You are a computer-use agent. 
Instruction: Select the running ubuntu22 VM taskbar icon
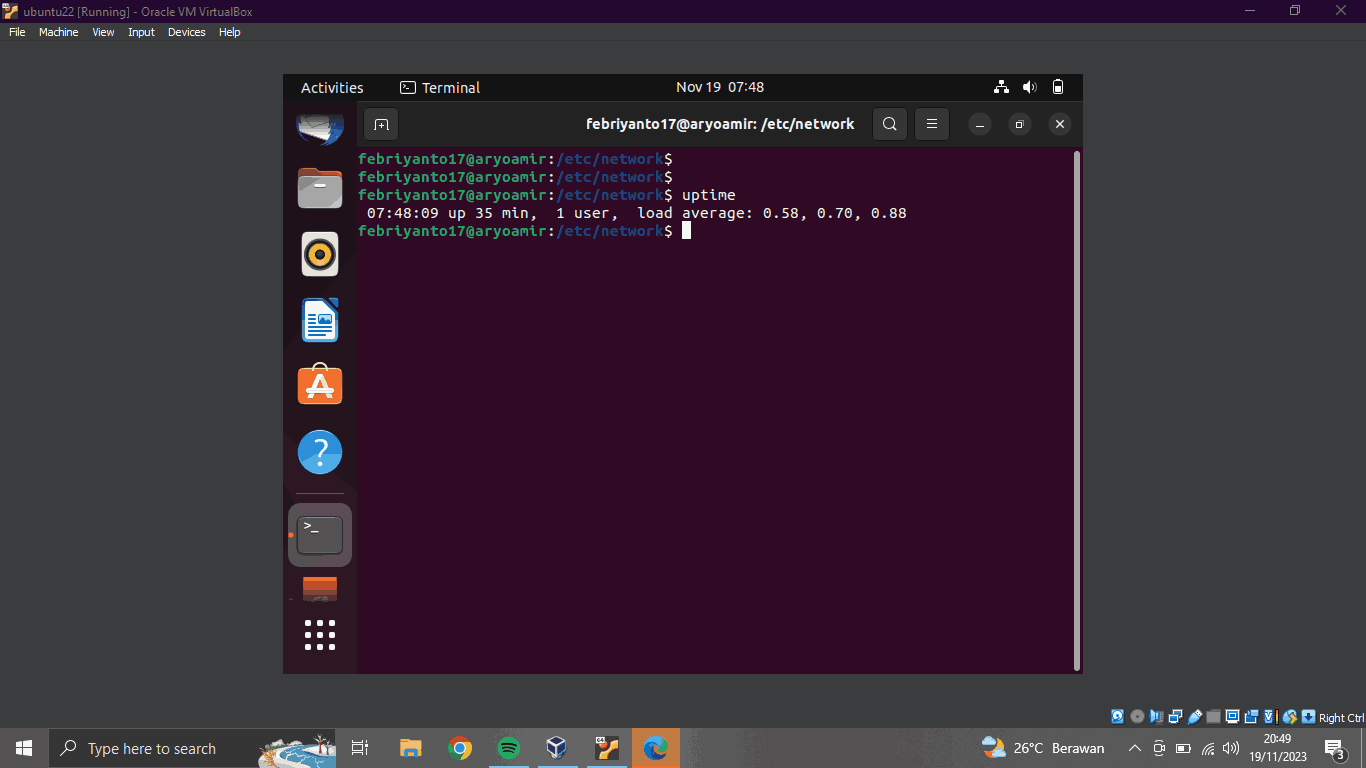[x=606, y=748]
